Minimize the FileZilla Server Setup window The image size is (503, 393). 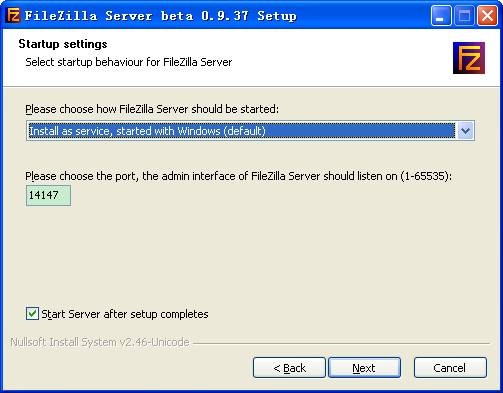click(441, 15)
